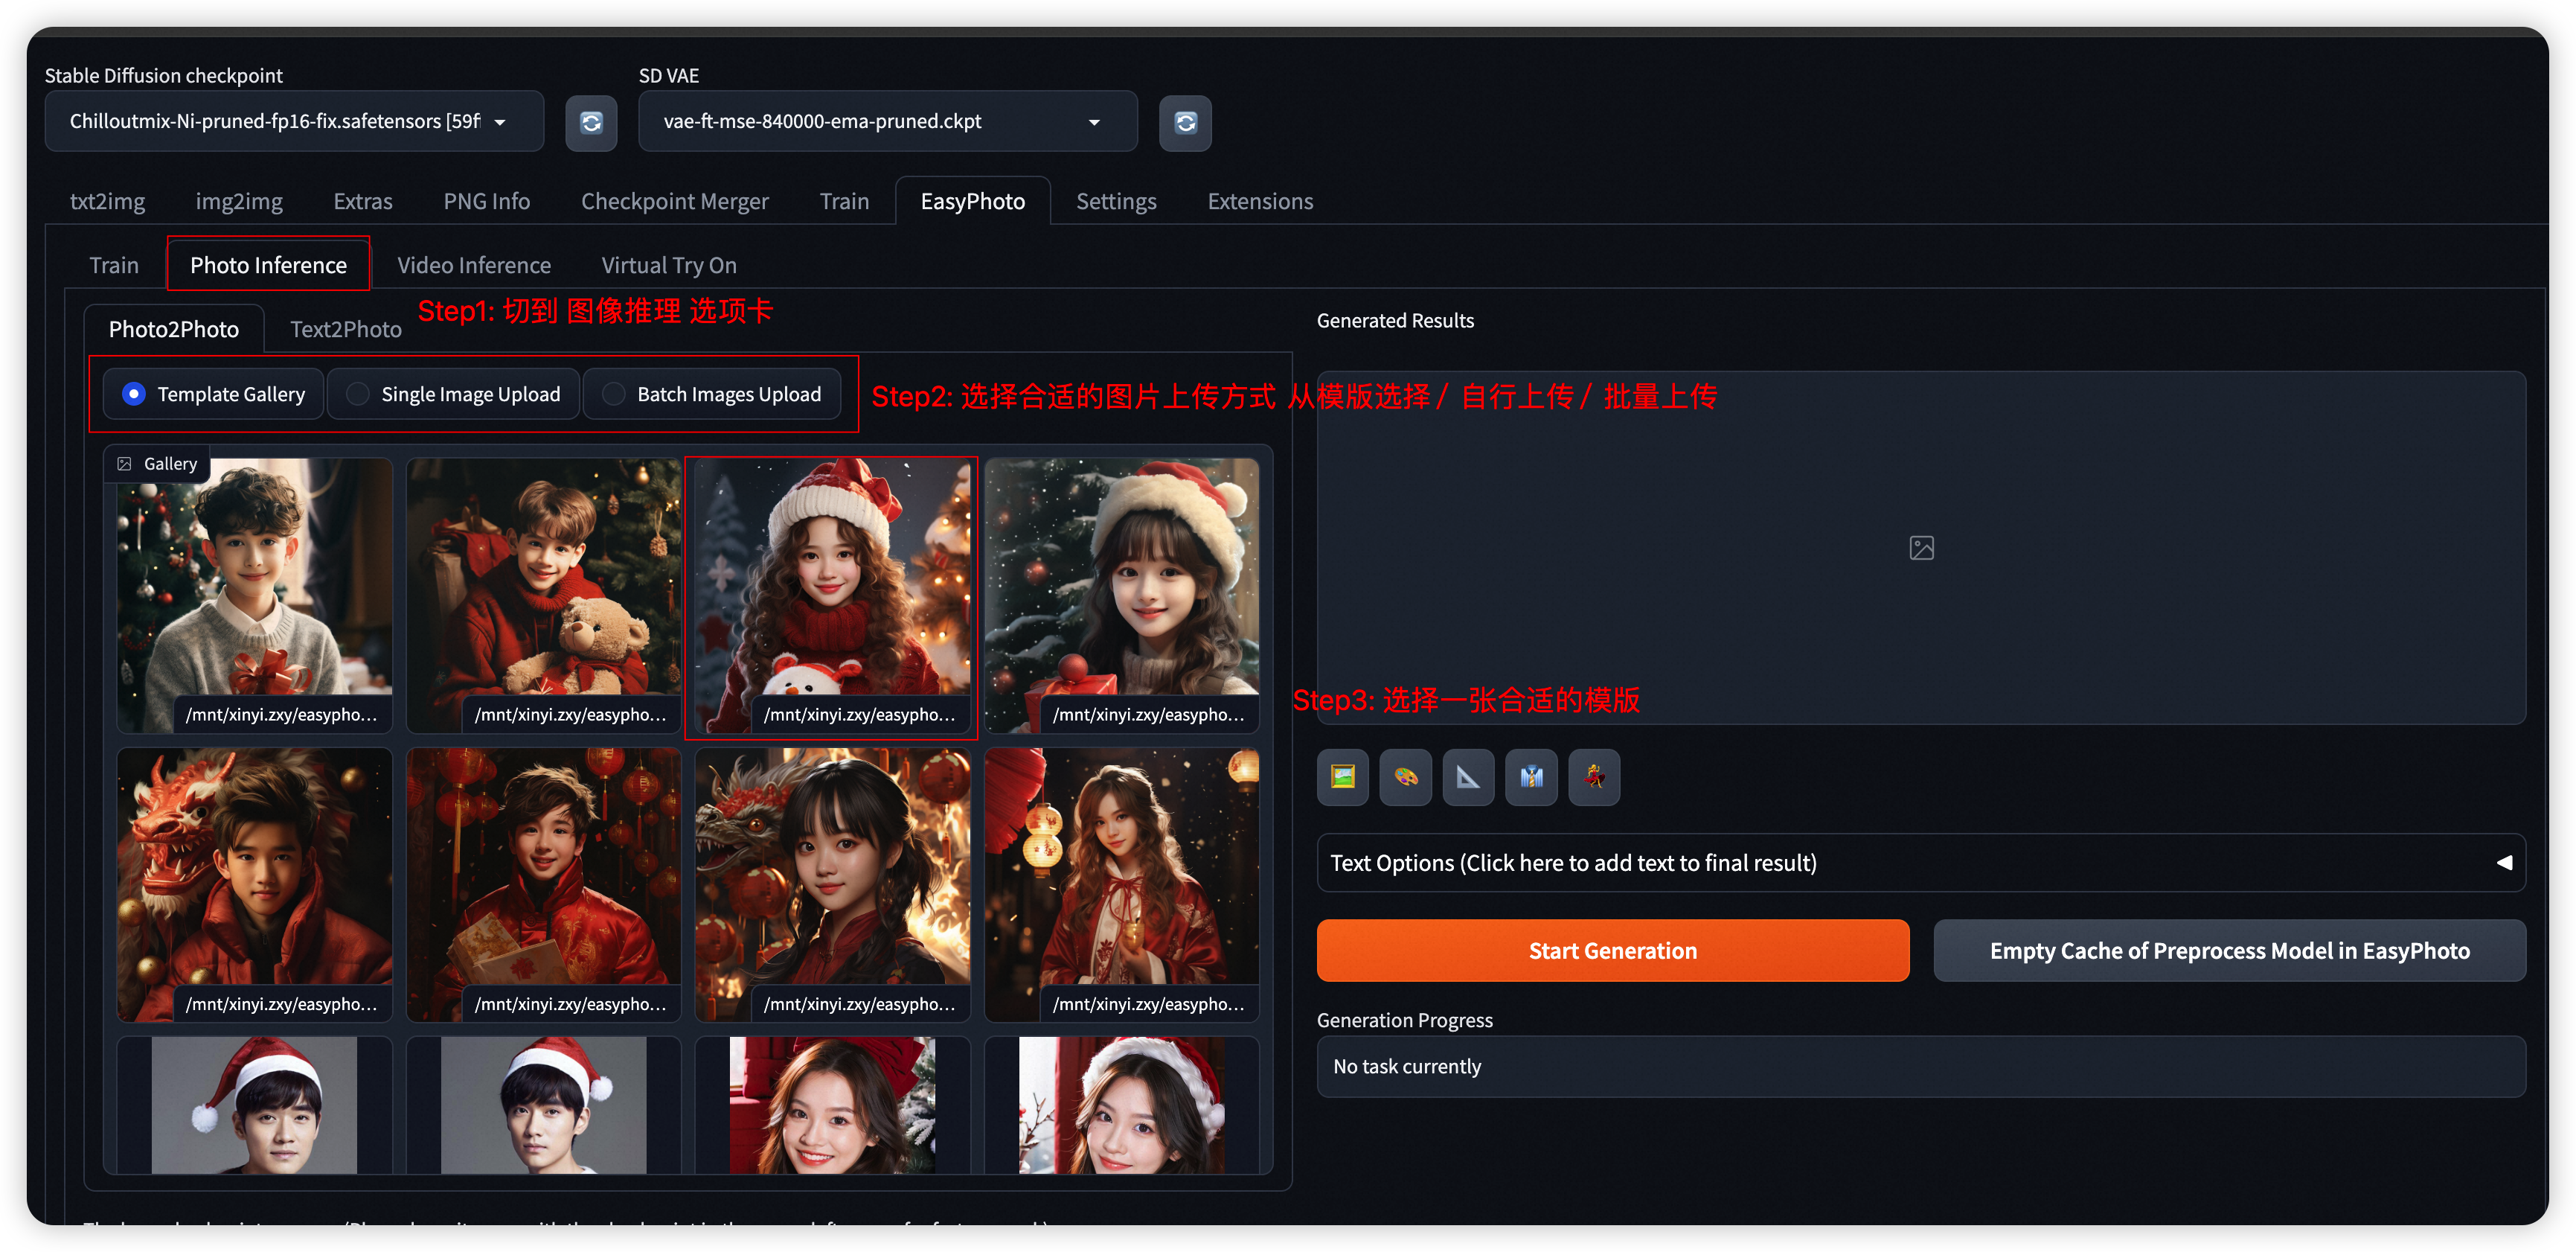
Task: Choose Single Image Upload option
Action: [358, 394]
